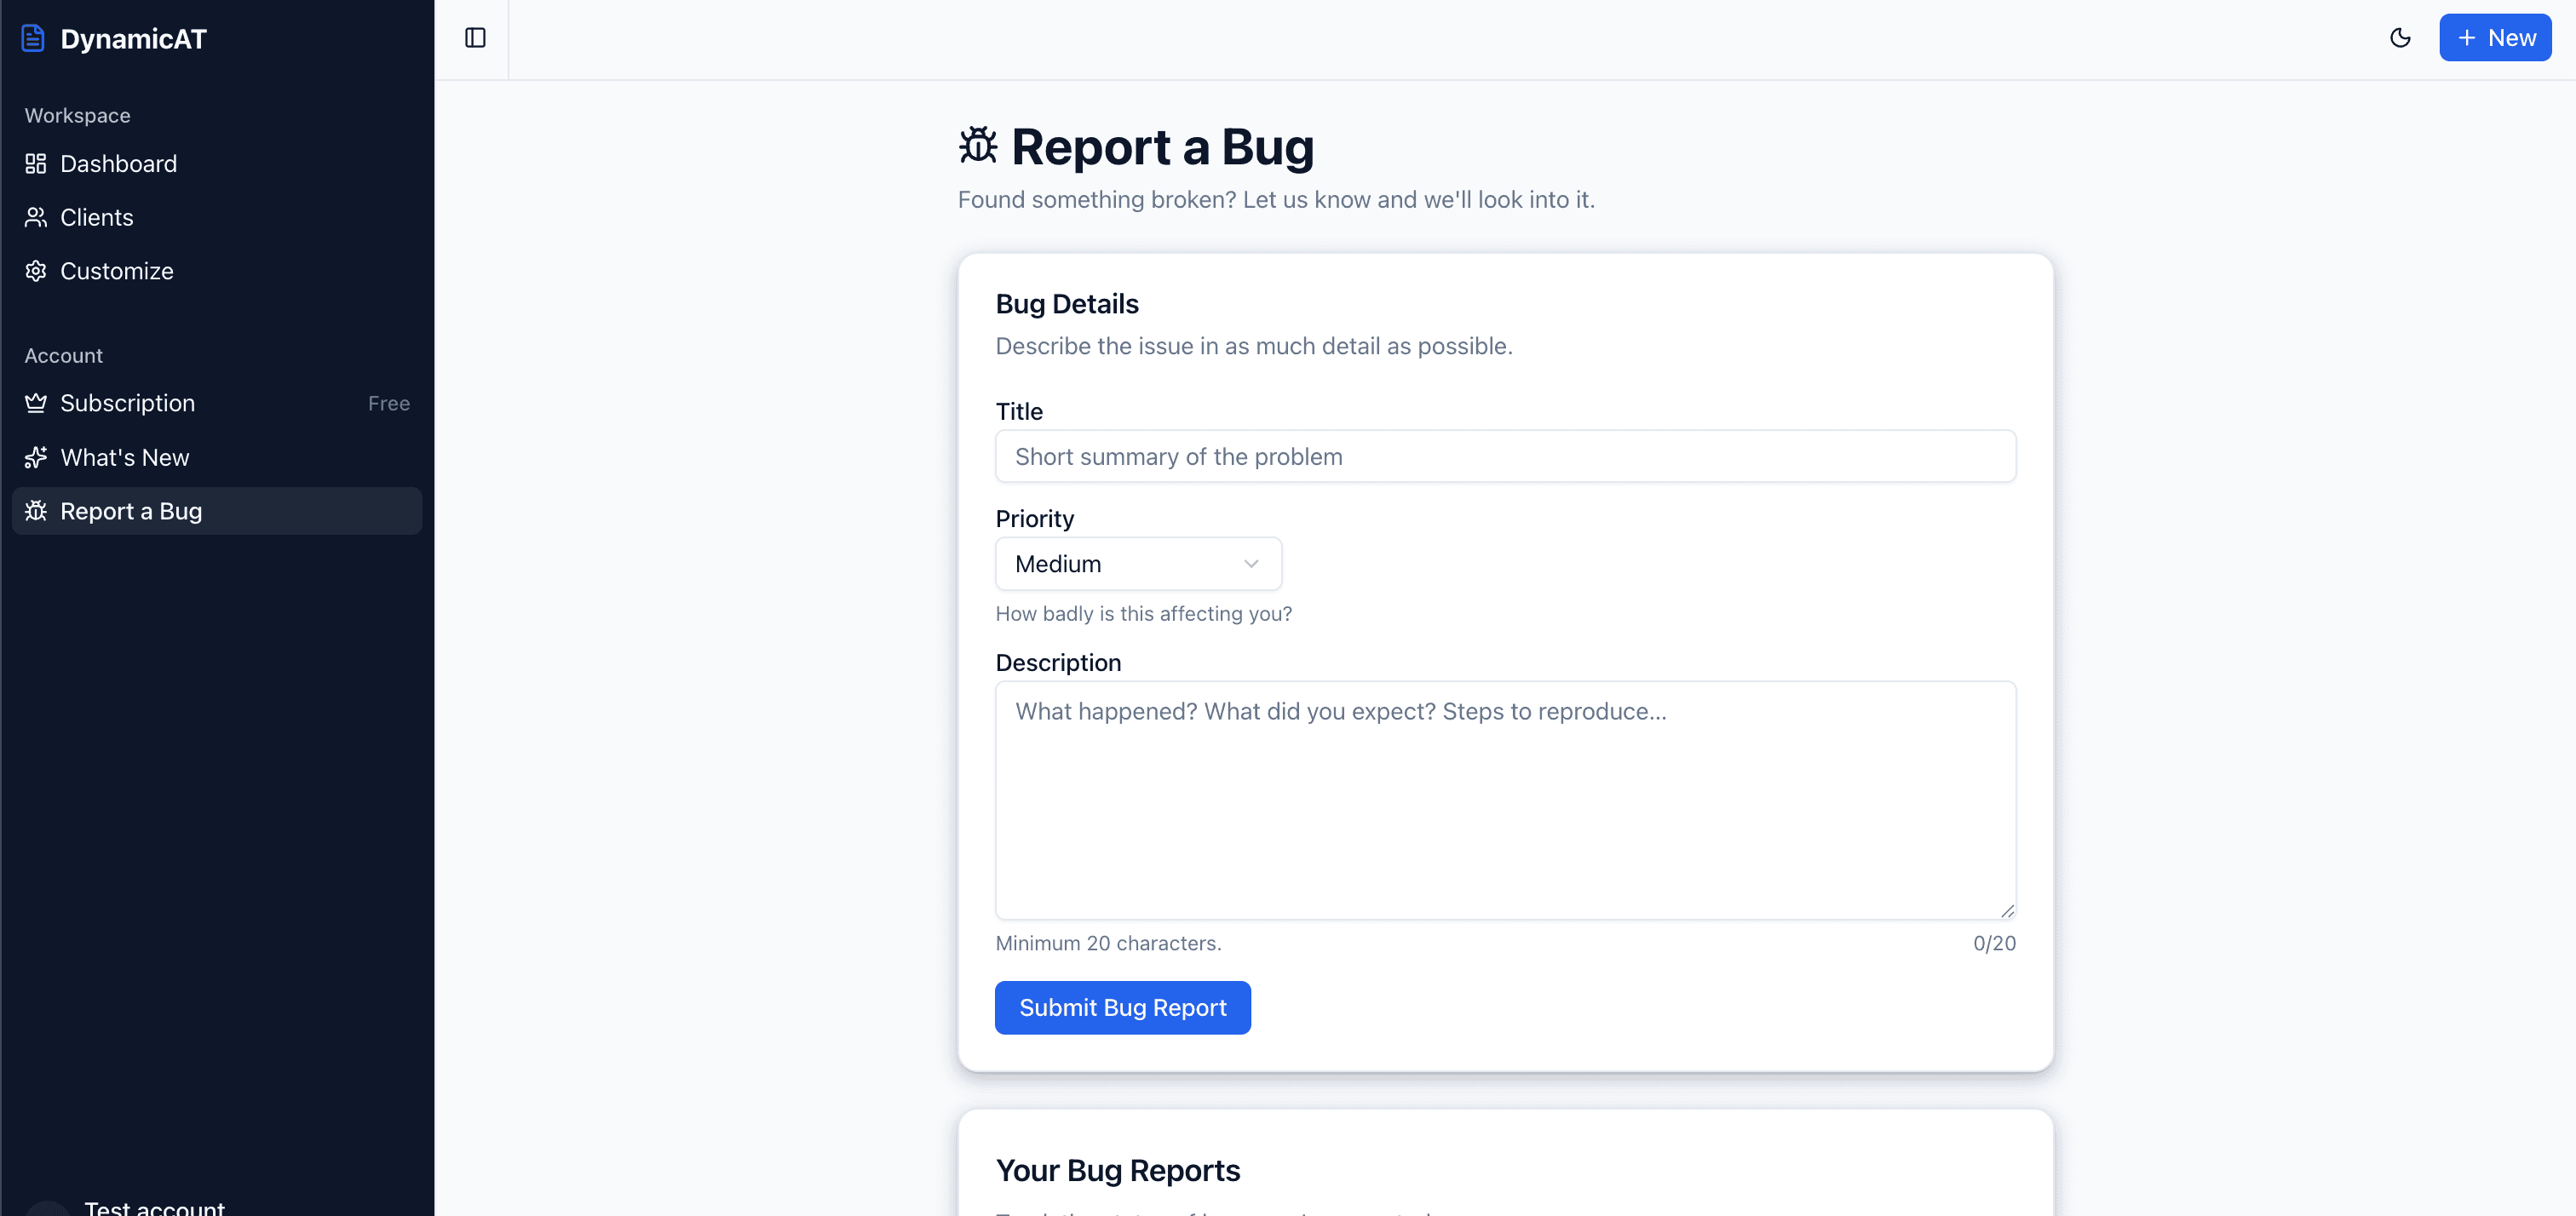Screen dimensions: 2576x1216
Task: Click the Customize gear icon
Action: pos(36,271)
